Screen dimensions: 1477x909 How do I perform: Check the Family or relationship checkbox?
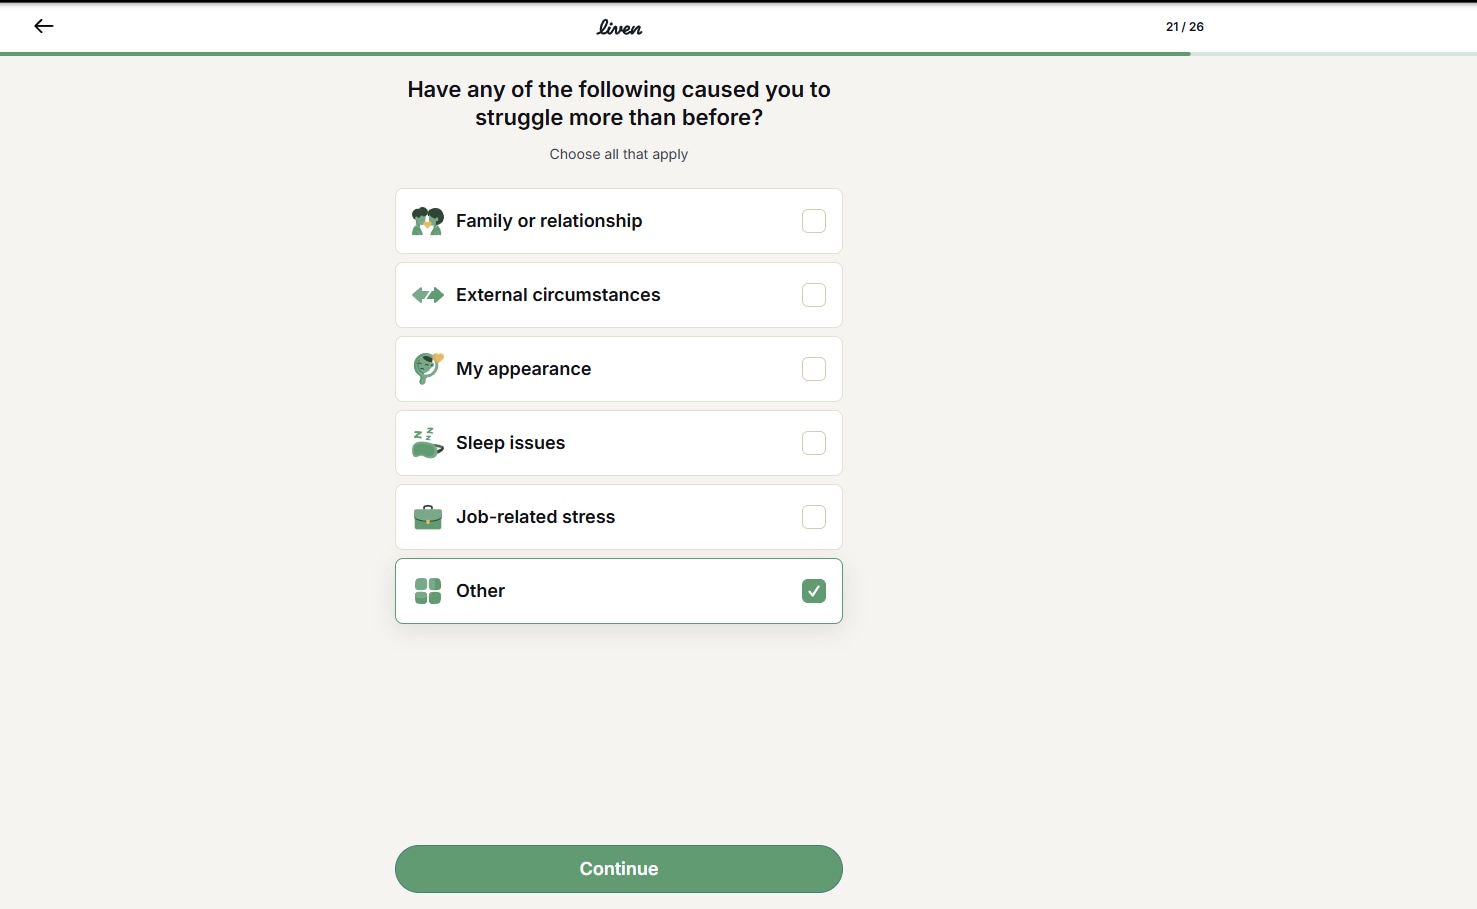[x=814, y=221]
